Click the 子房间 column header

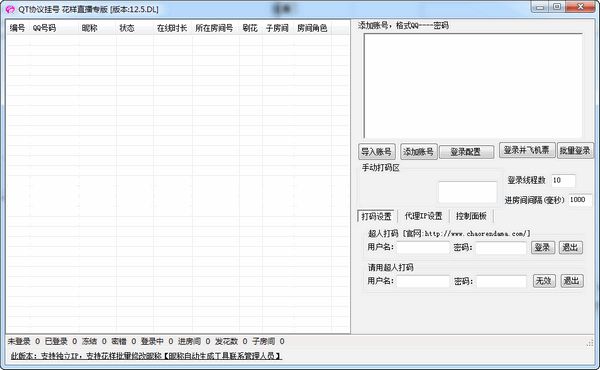(277, 28)
